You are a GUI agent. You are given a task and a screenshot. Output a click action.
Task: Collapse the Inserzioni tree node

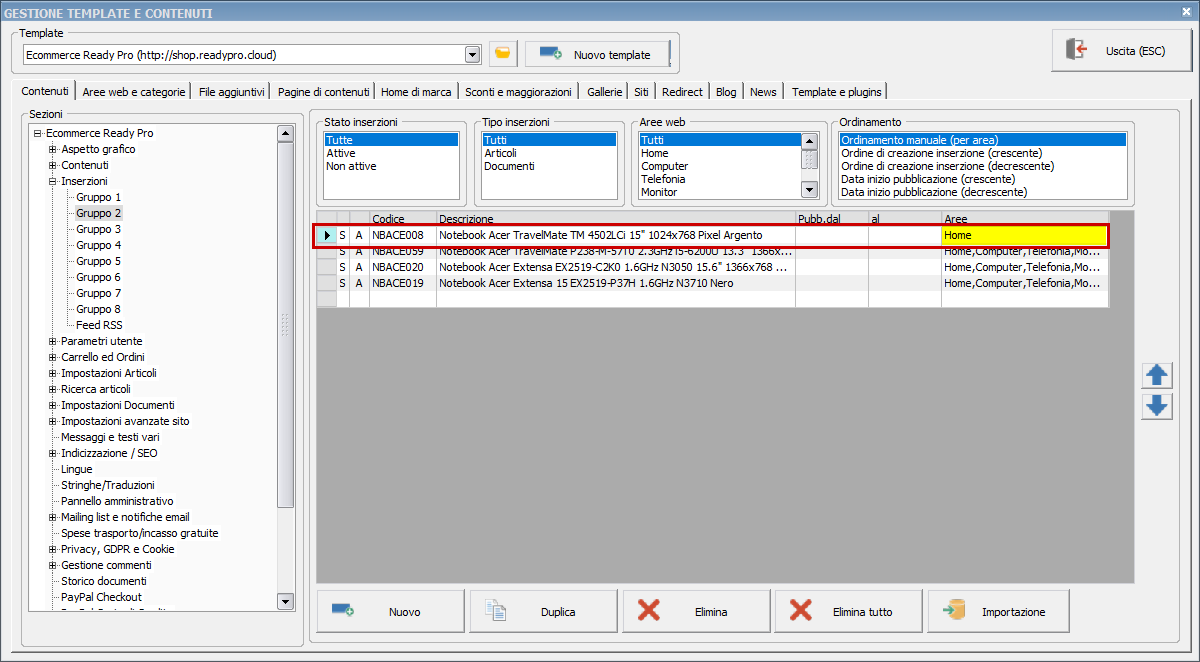(x=53, y=181)
